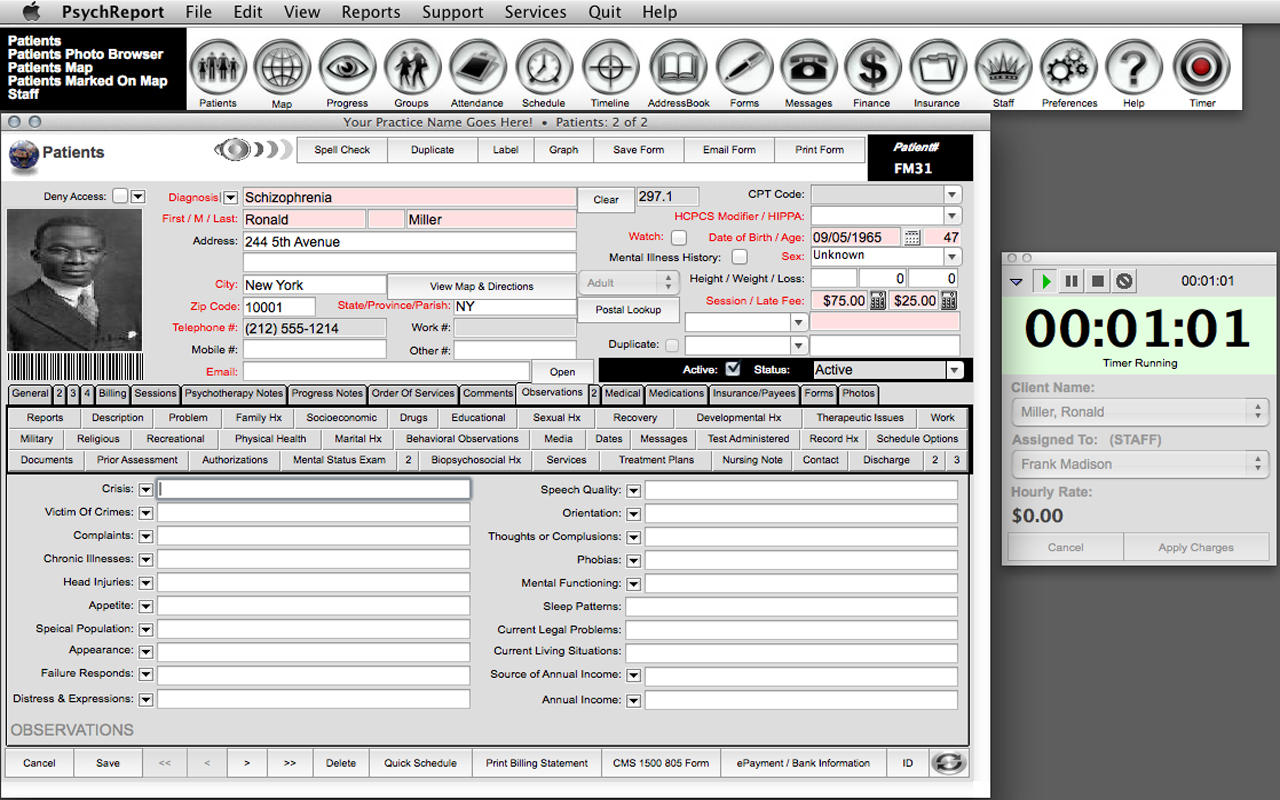Stop the timer
Screen dimensions: 1280x800
point(1097,281)
